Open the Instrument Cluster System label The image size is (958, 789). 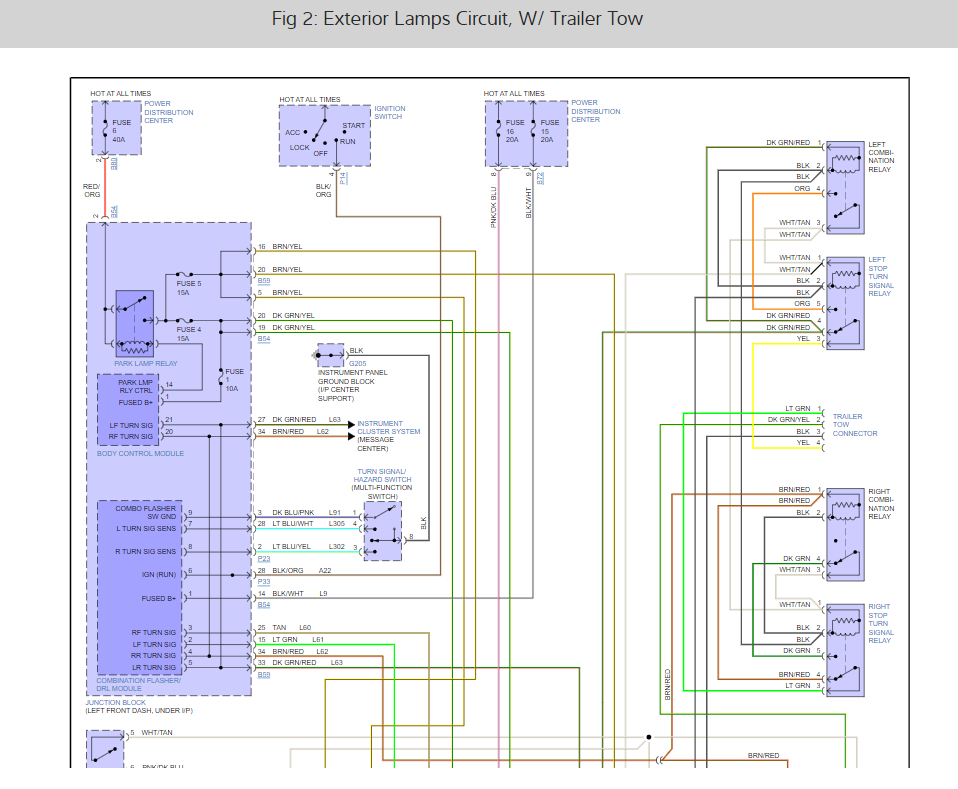tap(388, 432)
